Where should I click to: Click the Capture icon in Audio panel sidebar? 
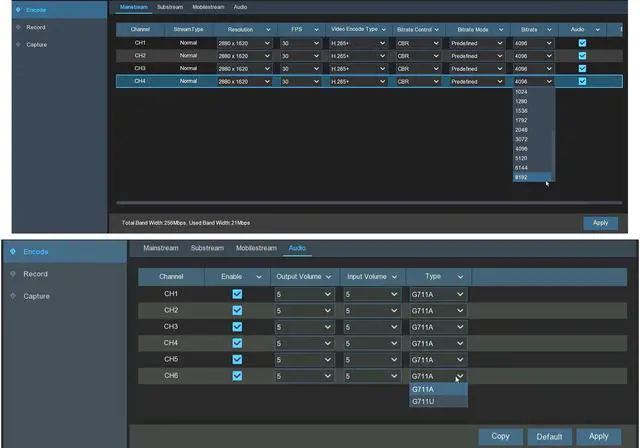[x=13, y=296]
